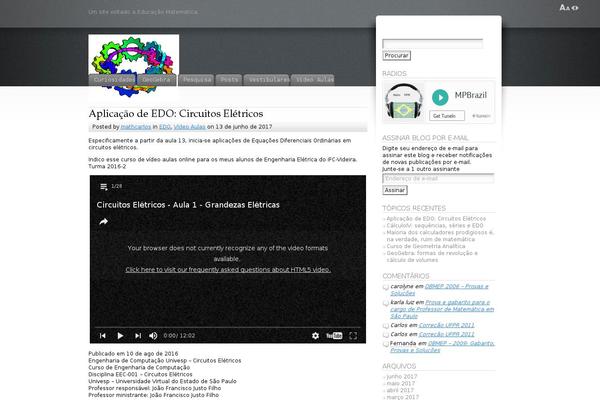This screenshot has height=400, width=600.
Task: Click the video title Circuitos Elétricos - Aula 1
Action: 188,205
